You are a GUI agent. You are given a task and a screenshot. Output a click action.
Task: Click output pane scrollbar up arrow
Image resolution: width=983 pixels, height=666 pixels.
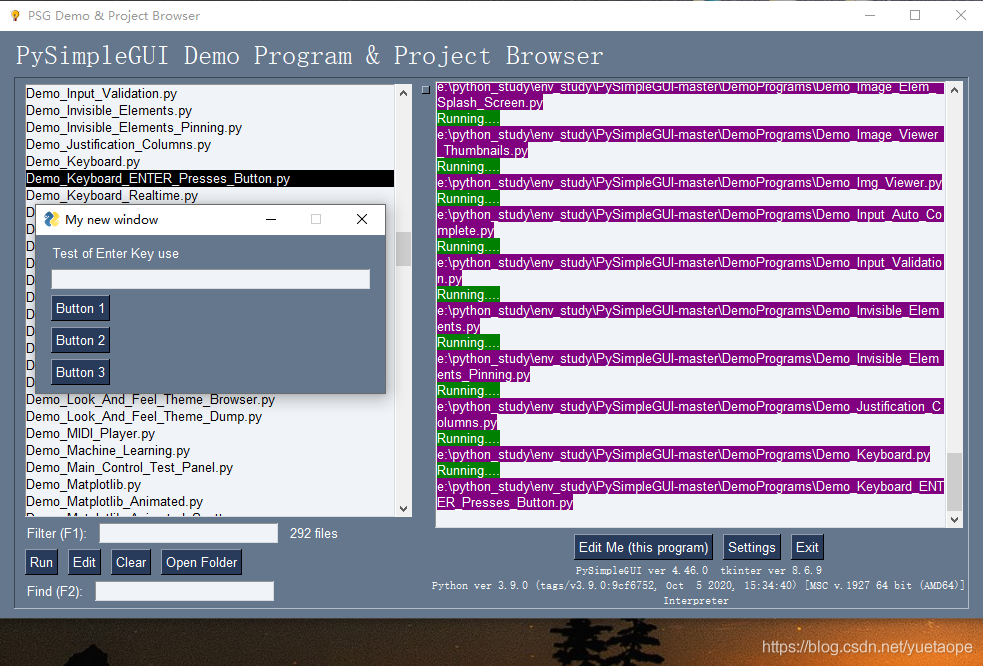pyautogui.click(x=954, y=90)
